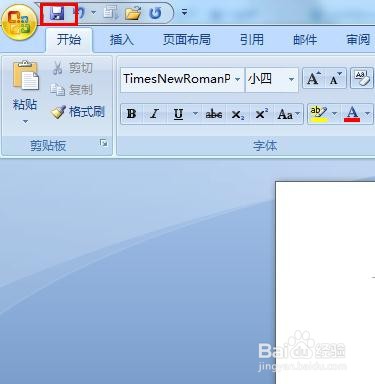Open the Office button menu
375x384 pixels.
pyautogui.click(x=19, y=22)
